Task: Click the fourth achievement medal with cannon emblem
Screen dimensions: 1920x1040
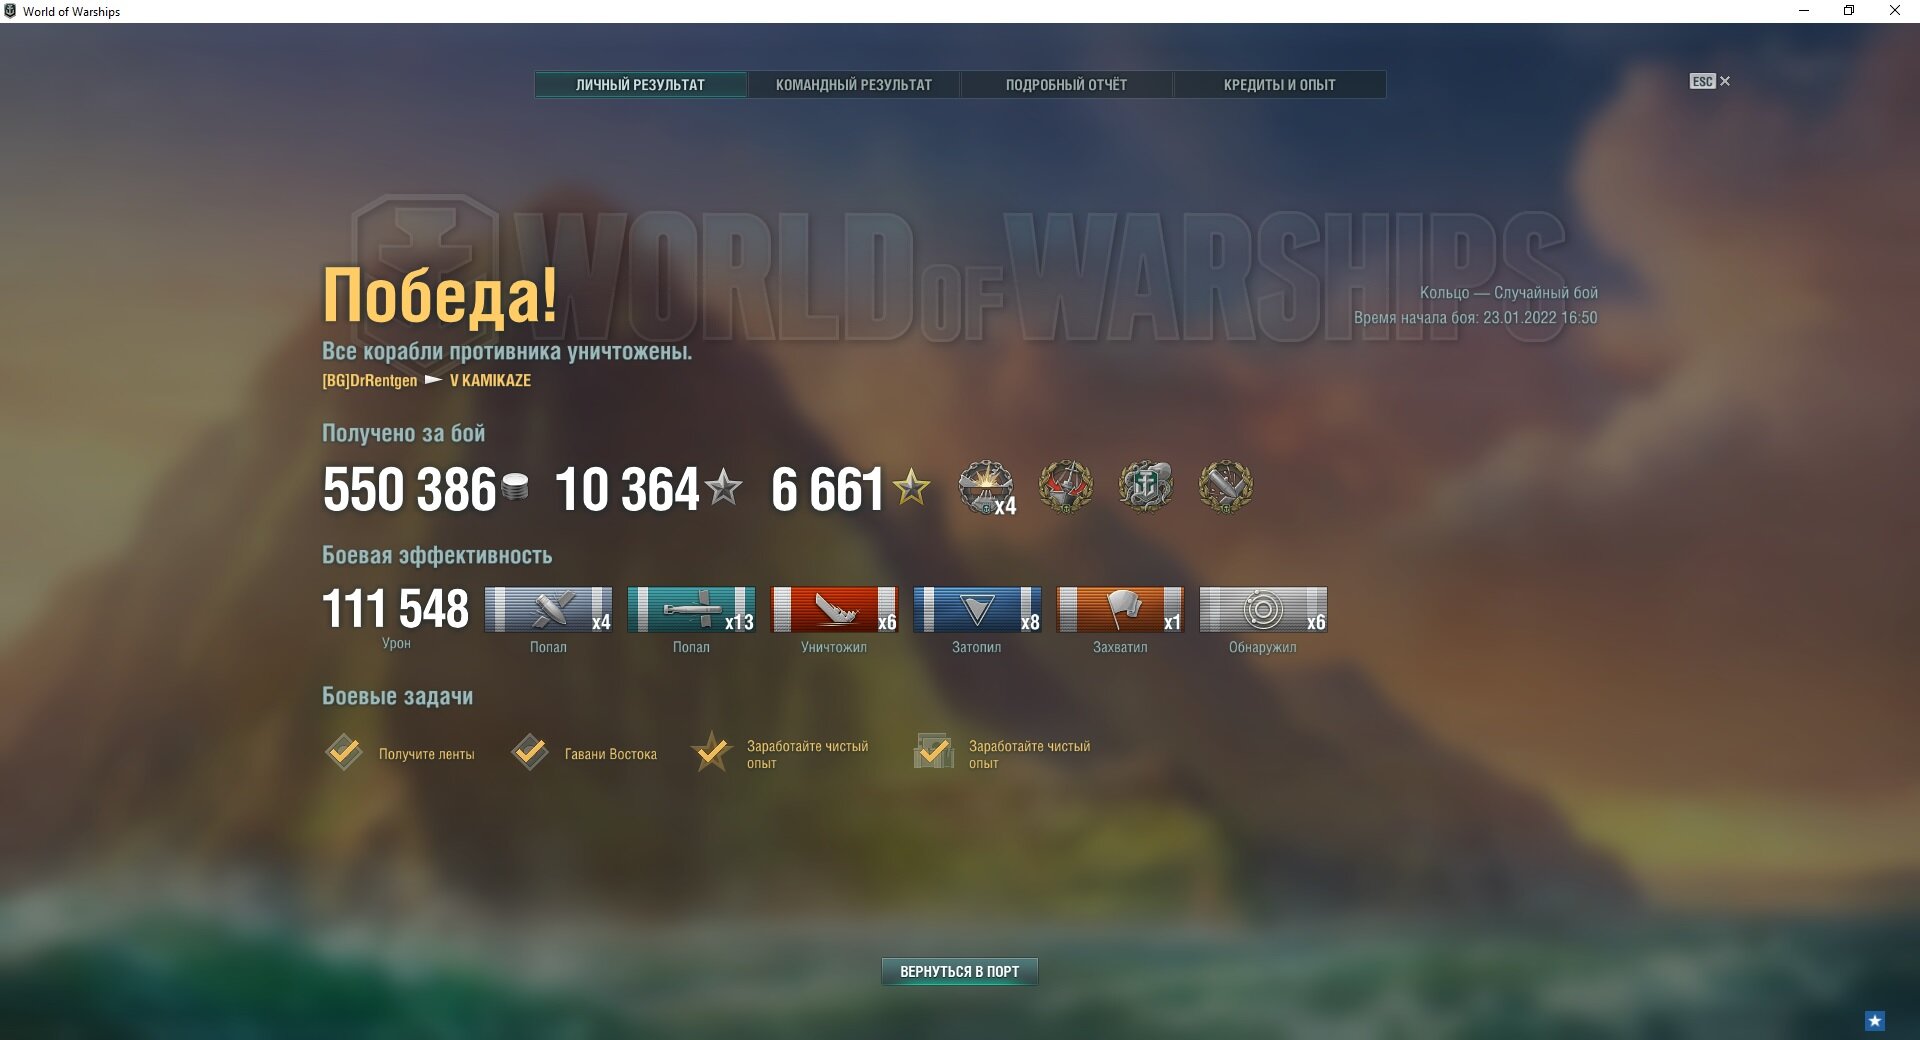Action: [1225, 487]
